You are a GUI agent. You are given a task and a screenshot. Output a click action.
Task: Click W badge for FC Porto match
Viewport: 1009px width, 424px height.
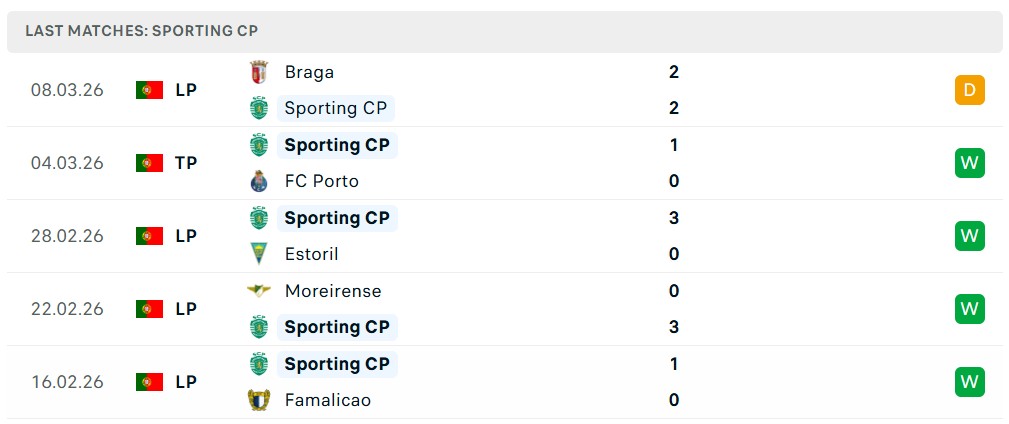point(969,163)
